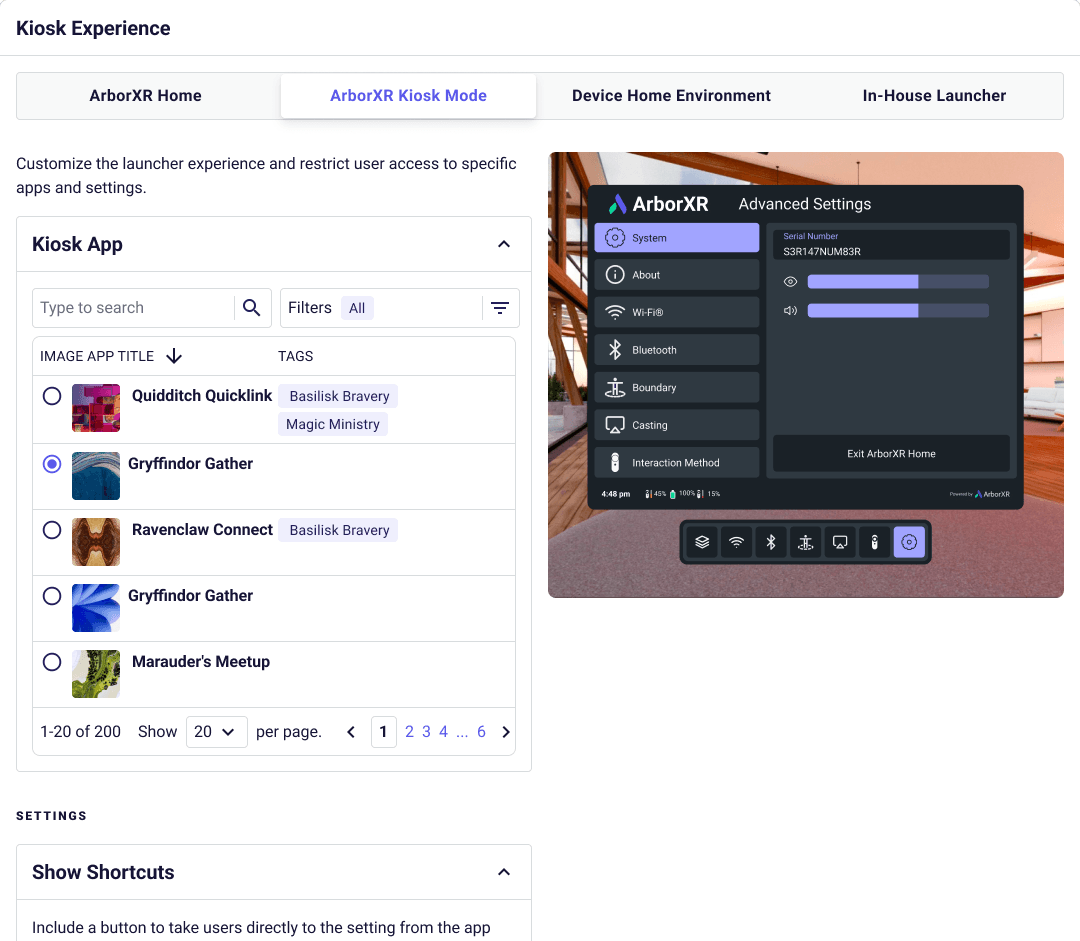Click the About info icon in preview

(x=614, y=275)
